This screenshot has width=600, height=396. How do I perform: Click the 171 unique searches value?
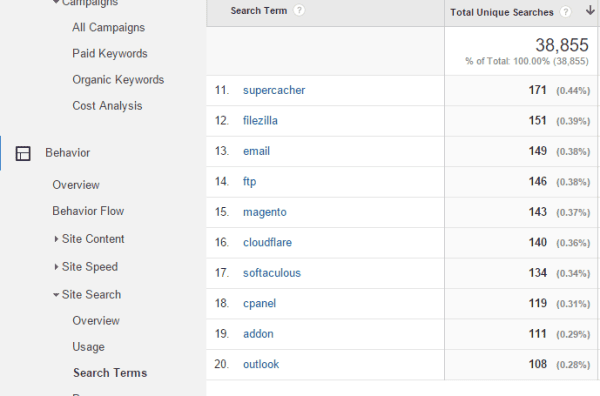point(537,90)
